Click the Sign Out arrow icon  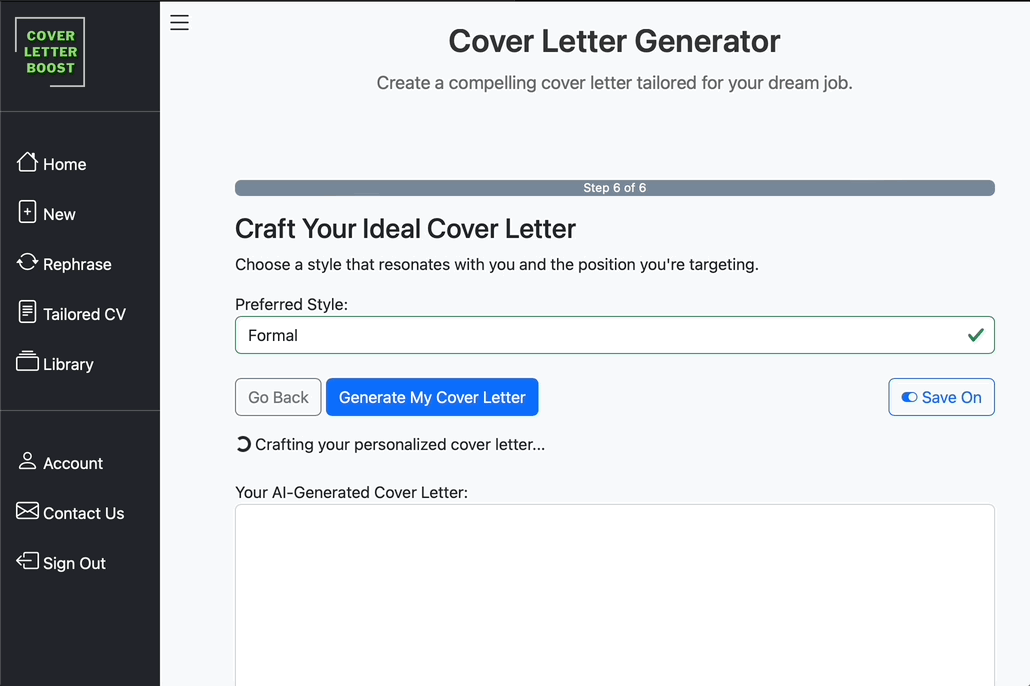click(x=27, y=560)
